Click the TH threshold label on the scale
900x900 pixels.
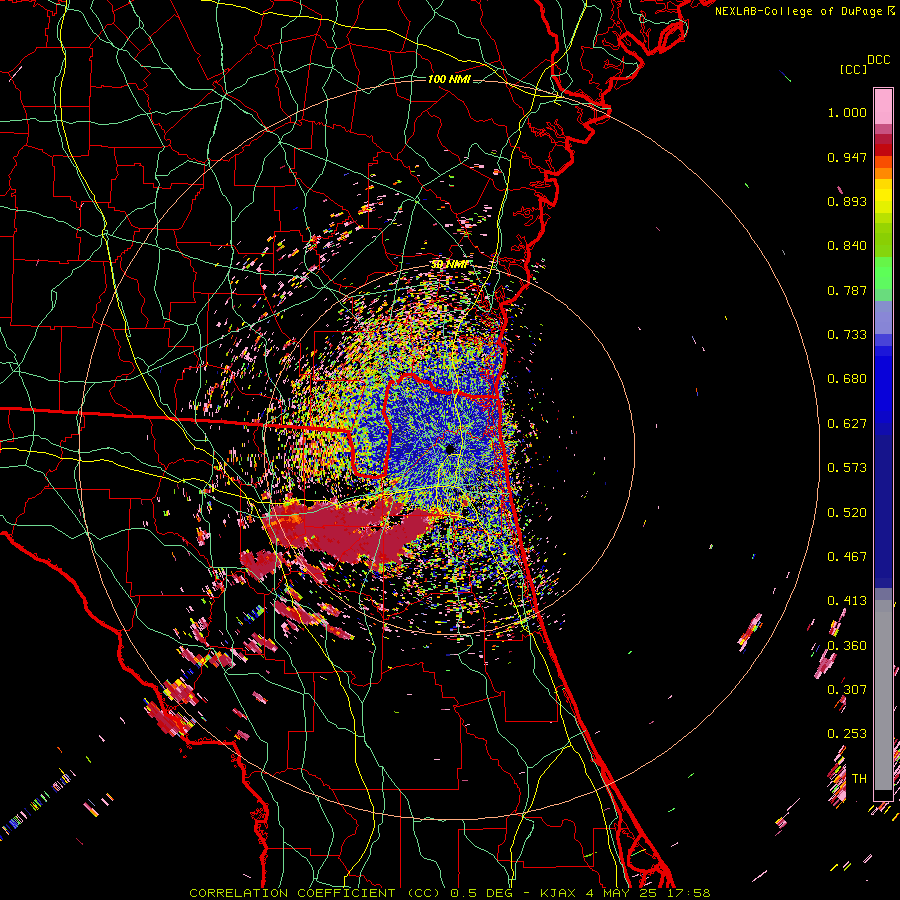(x=859, y=779)
